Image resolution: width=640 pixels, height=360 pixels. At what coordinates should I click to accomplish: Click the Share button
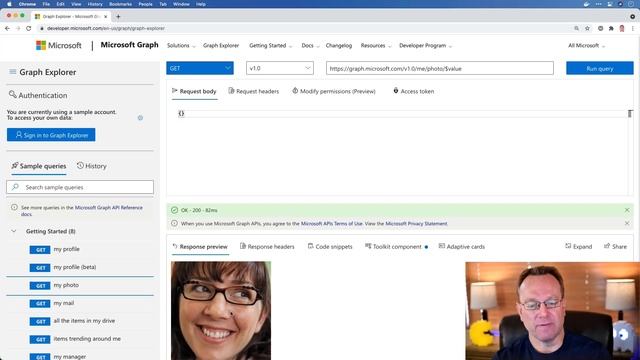615,247
